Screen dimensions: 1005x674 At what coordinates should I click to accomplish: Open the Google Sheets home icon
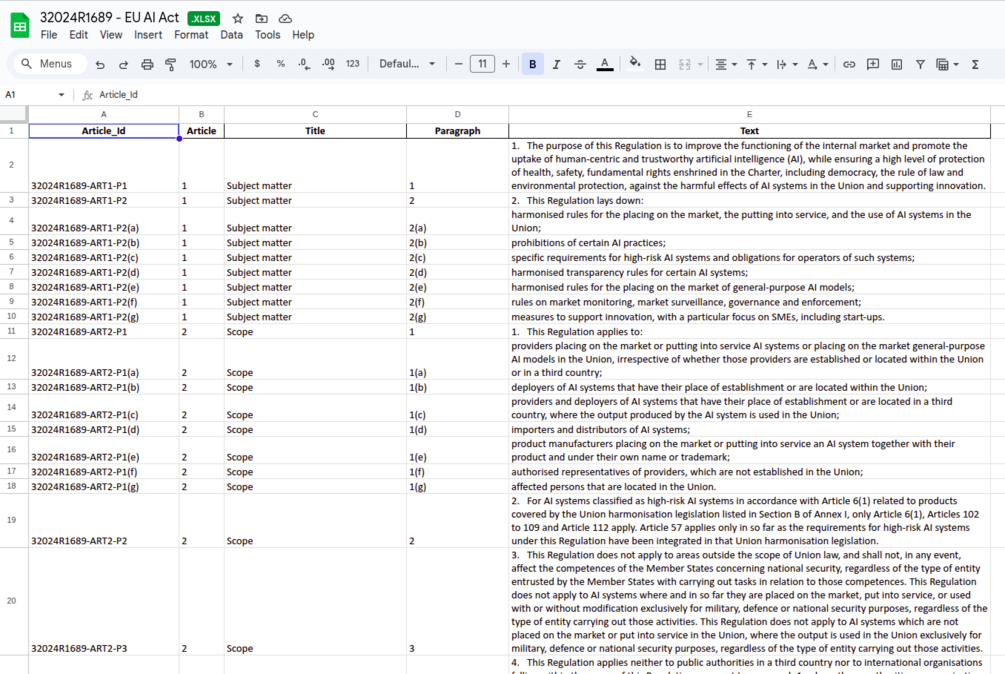pyautogui.click(x=20, y=26)
